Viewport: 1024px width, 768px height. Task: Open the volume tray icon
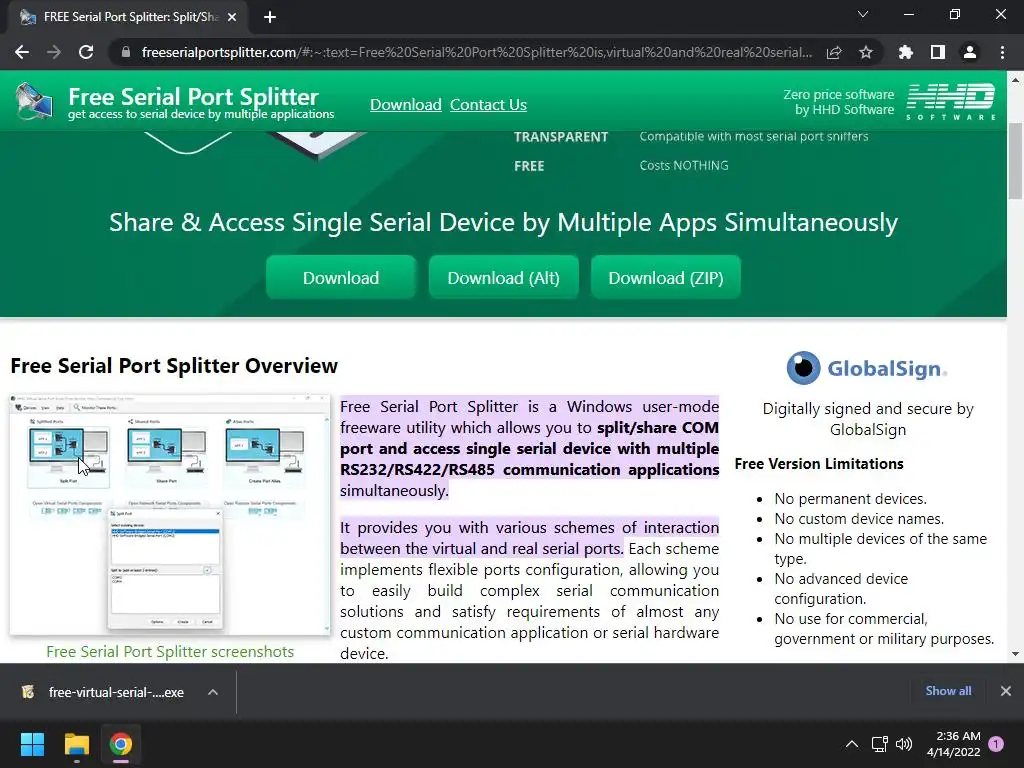click(904, 744)
